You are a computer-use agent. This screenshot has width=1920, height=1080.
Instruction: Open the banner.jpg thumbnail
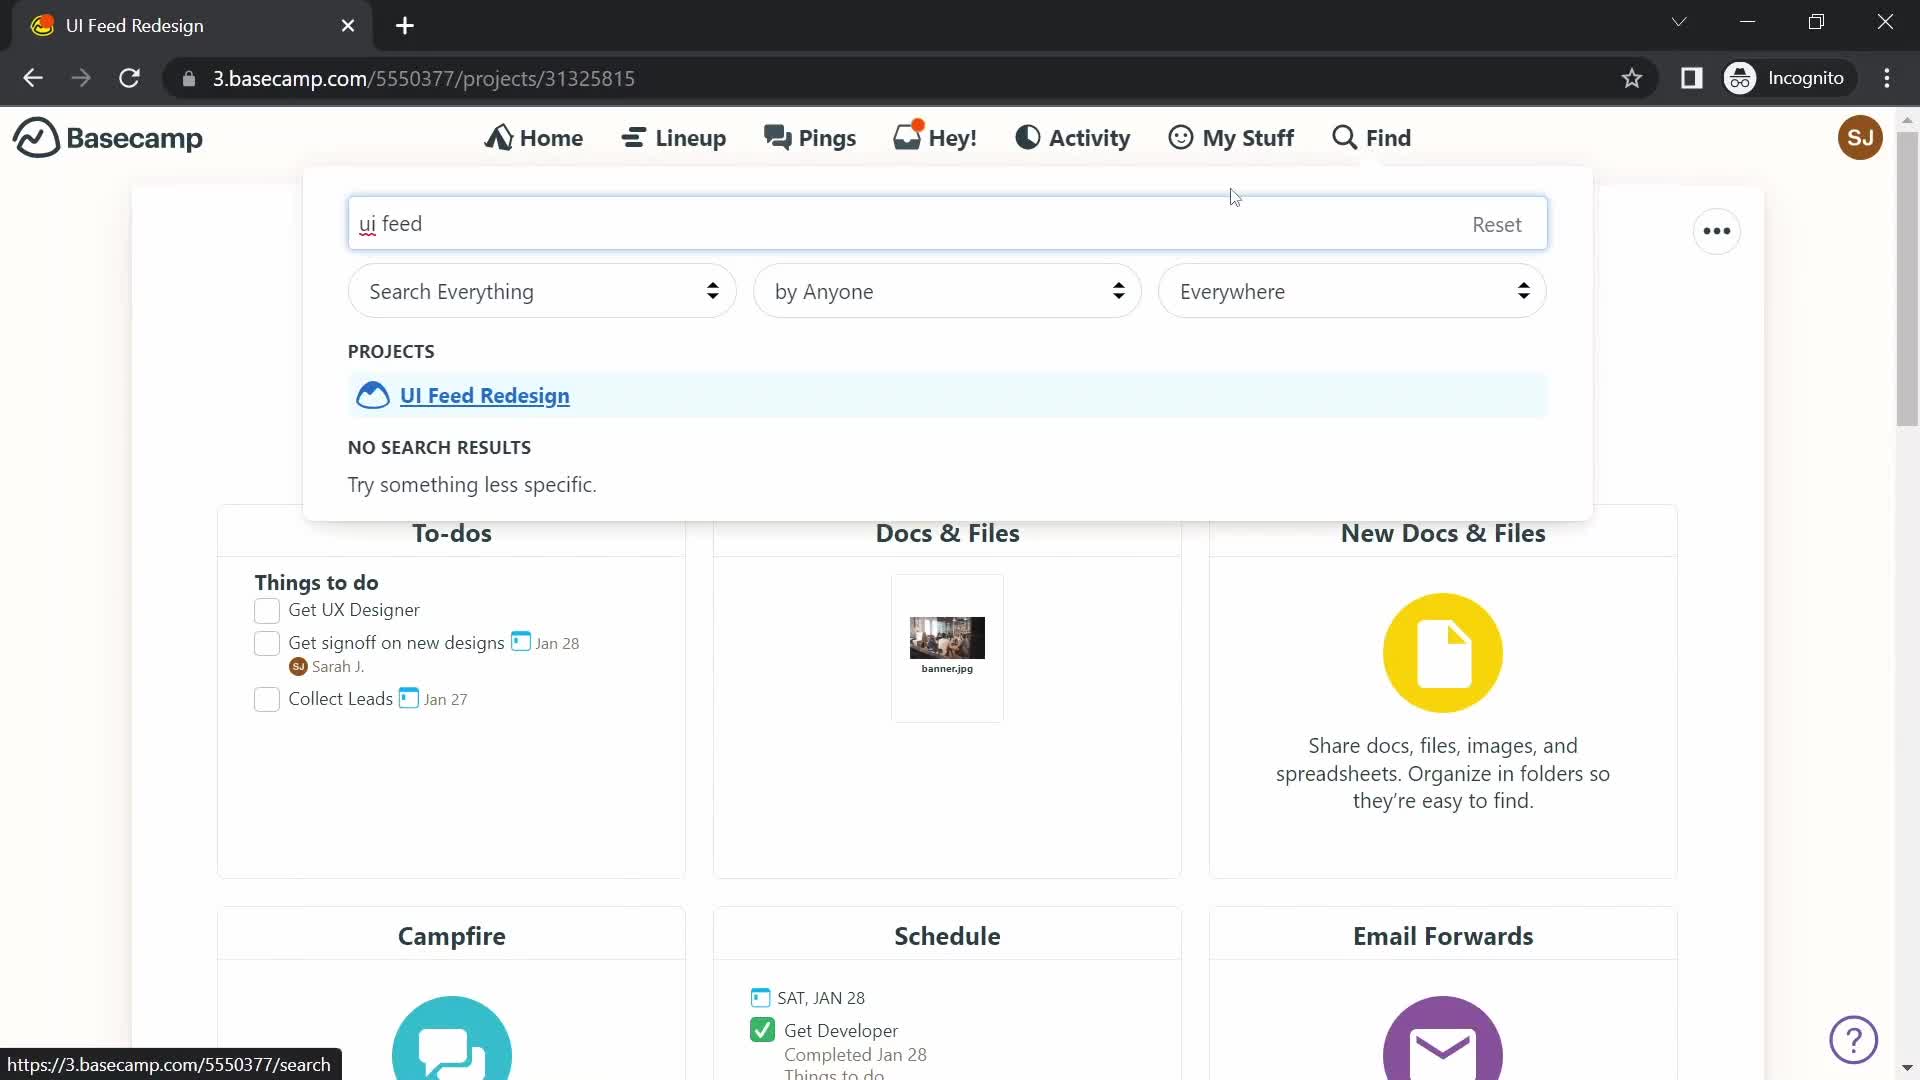coord(947,646)
